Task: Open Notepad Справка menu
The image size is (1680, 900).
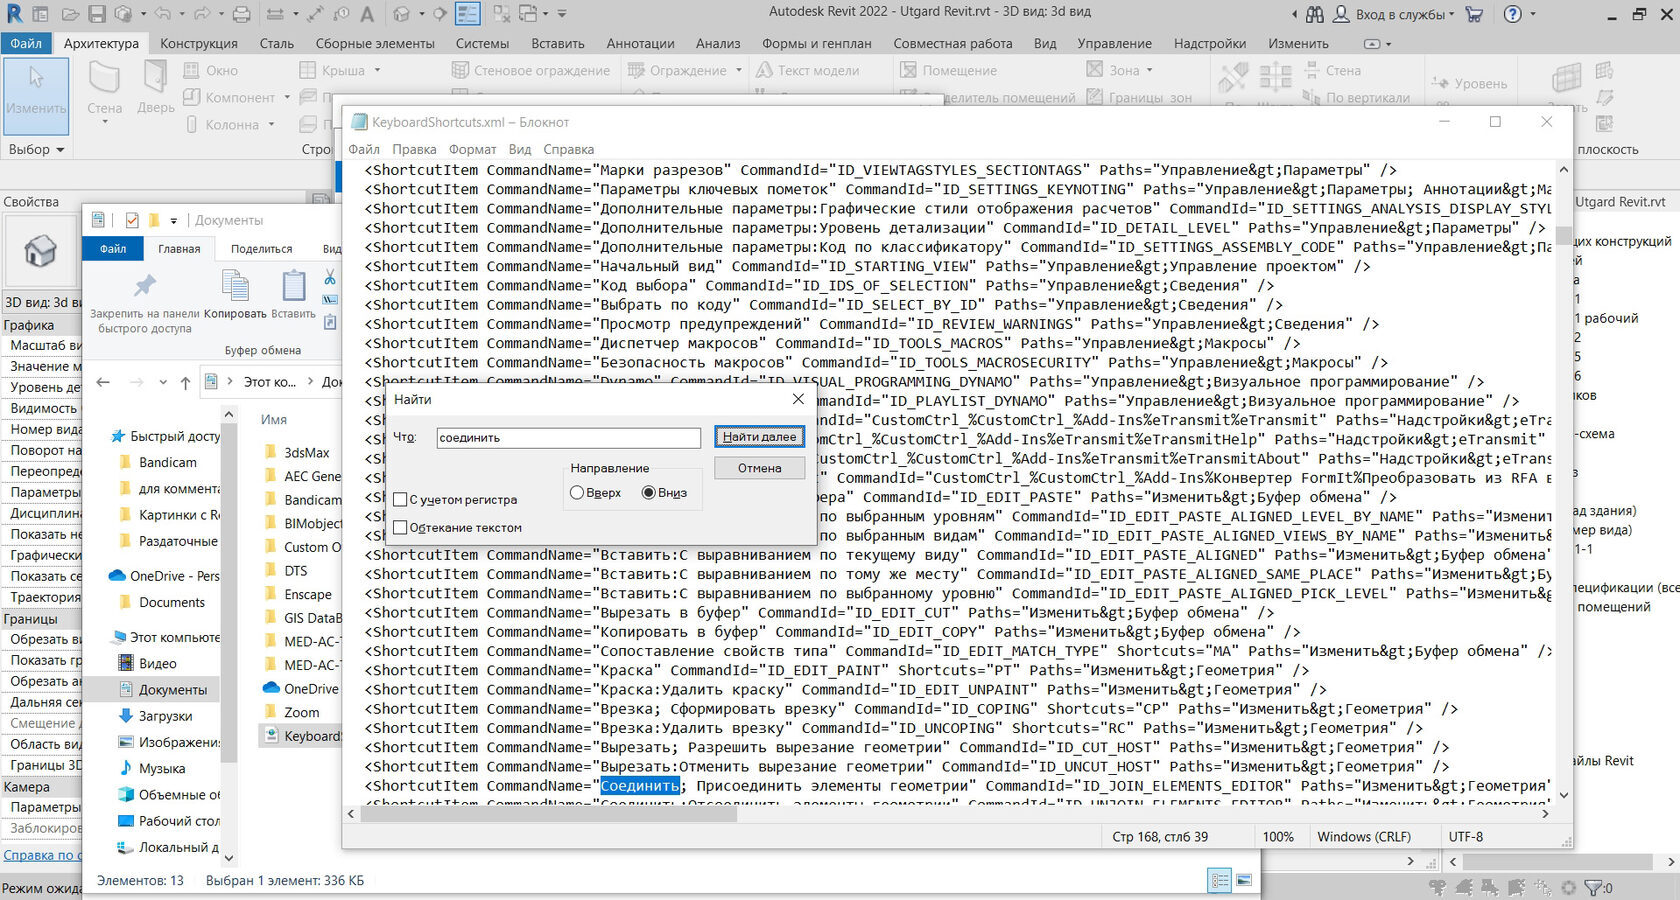Action: pos(568,149)
